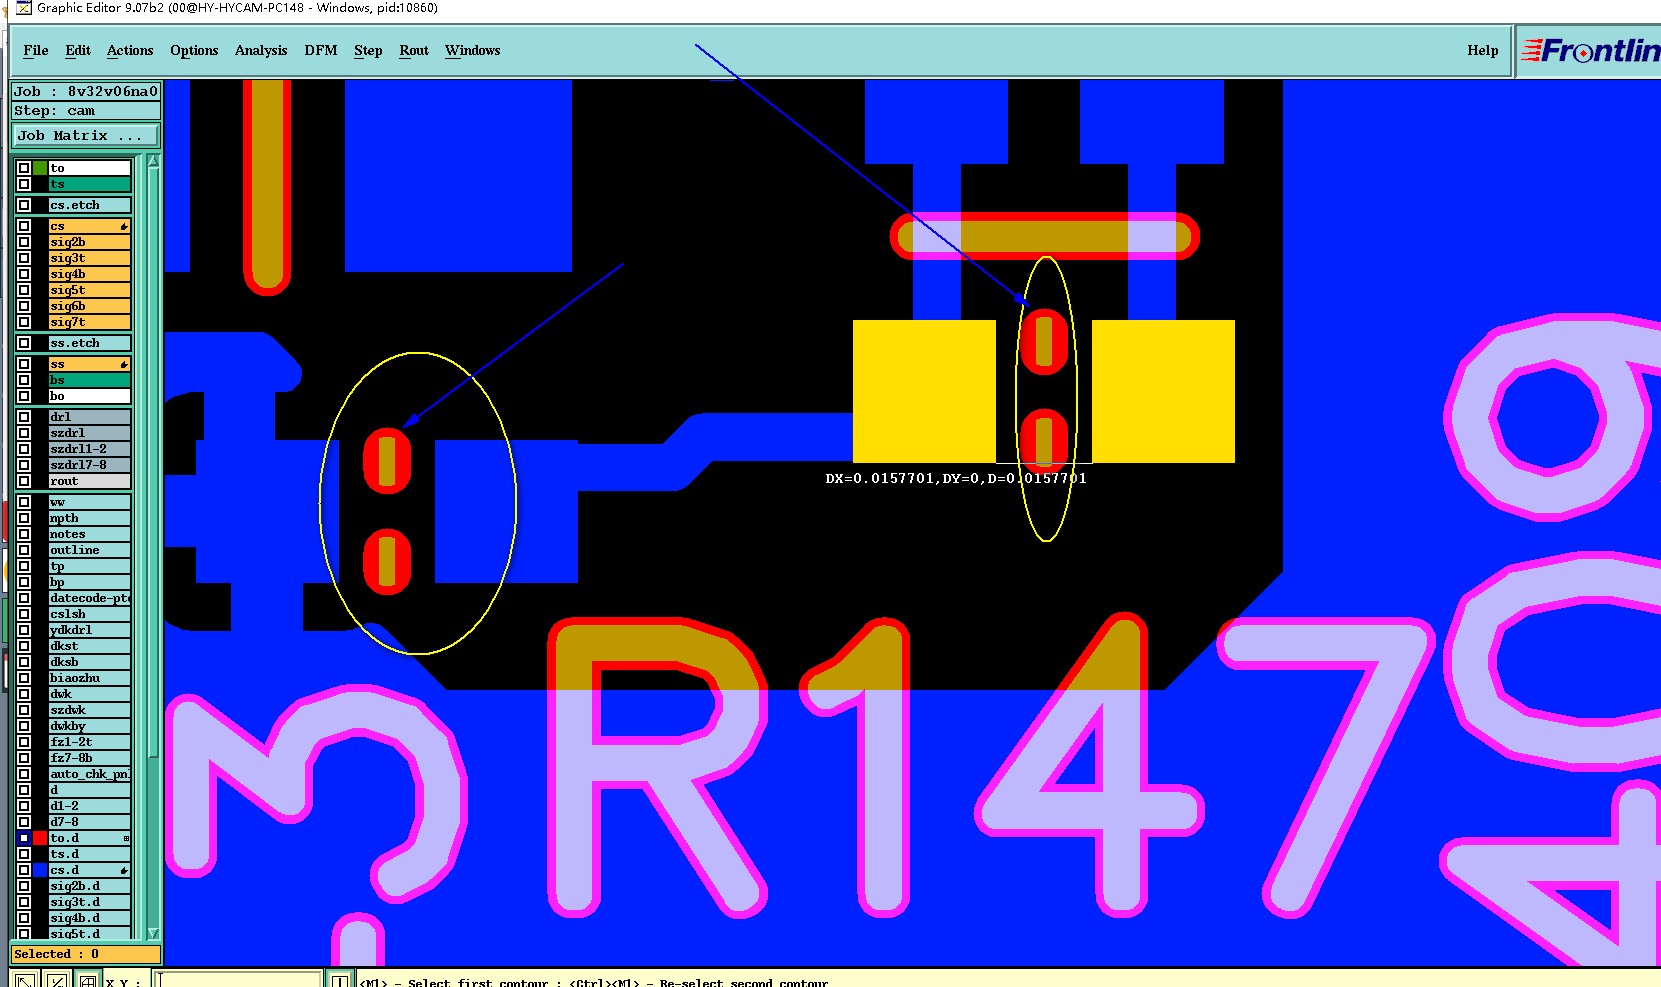Open the Options menu
The image size is (1661, 987).
tap(194, 50)
